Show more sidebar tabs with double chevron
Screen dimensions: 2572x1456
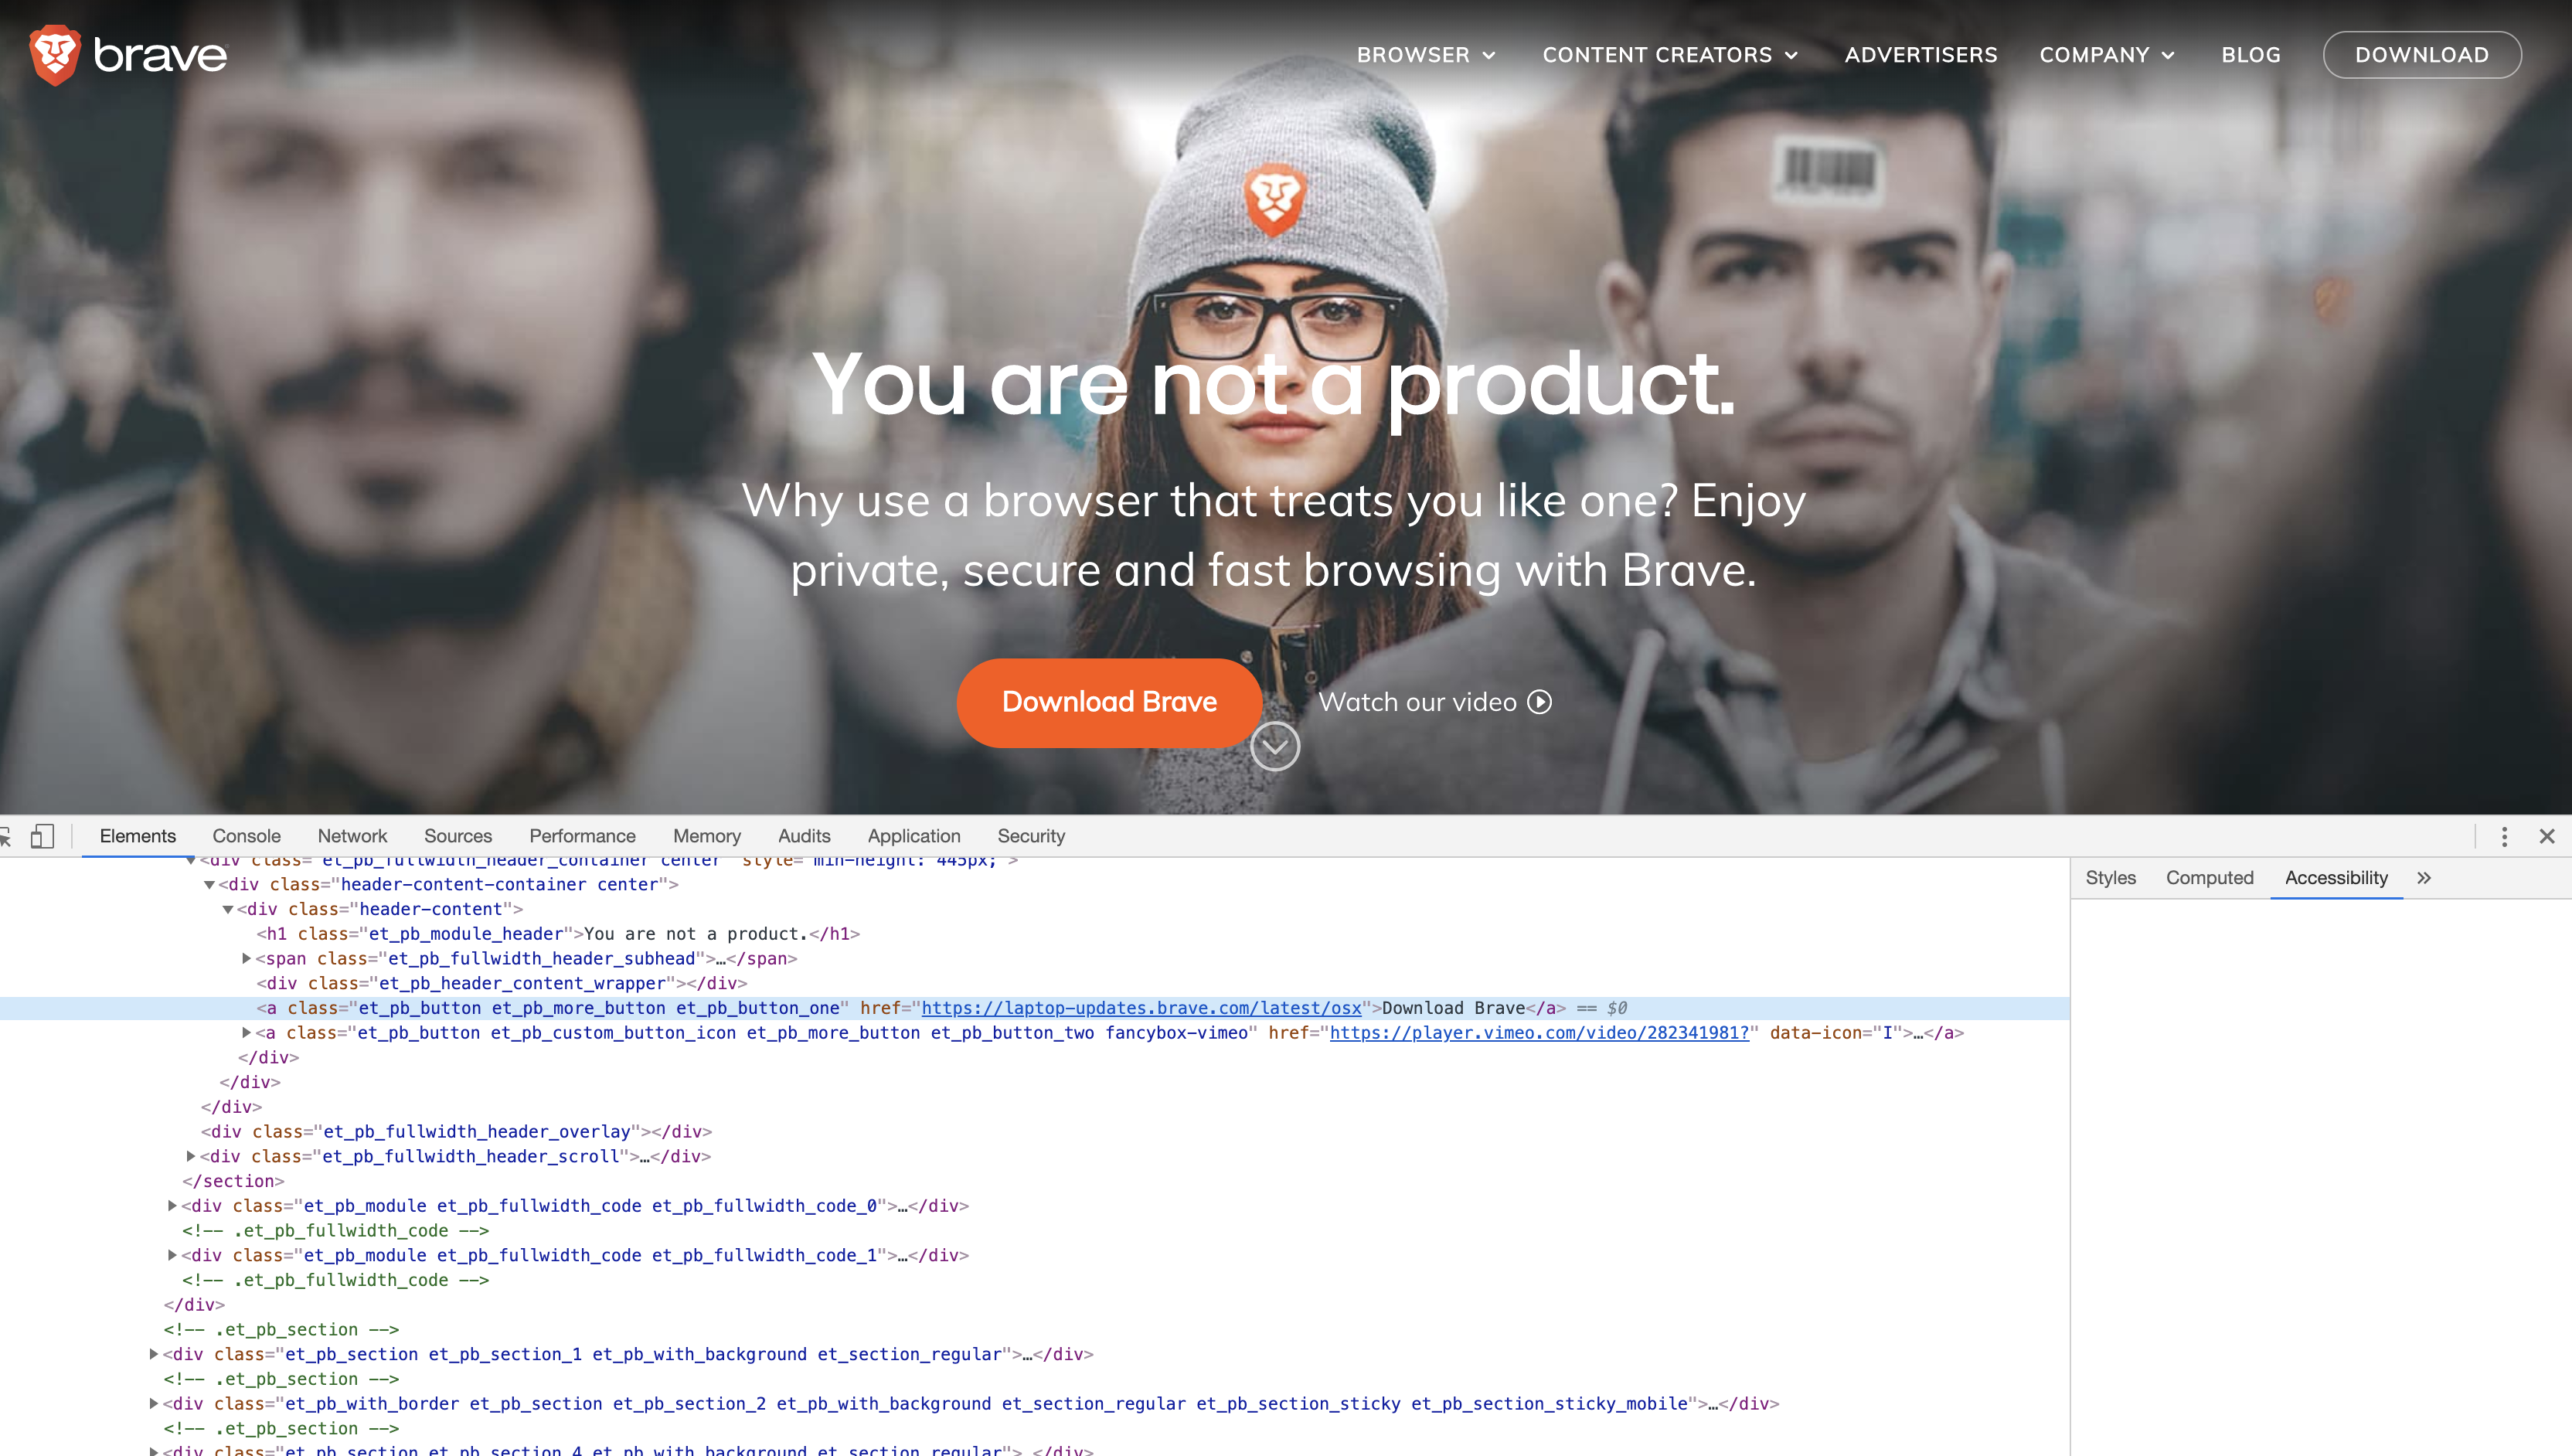tap(2424, 878)
